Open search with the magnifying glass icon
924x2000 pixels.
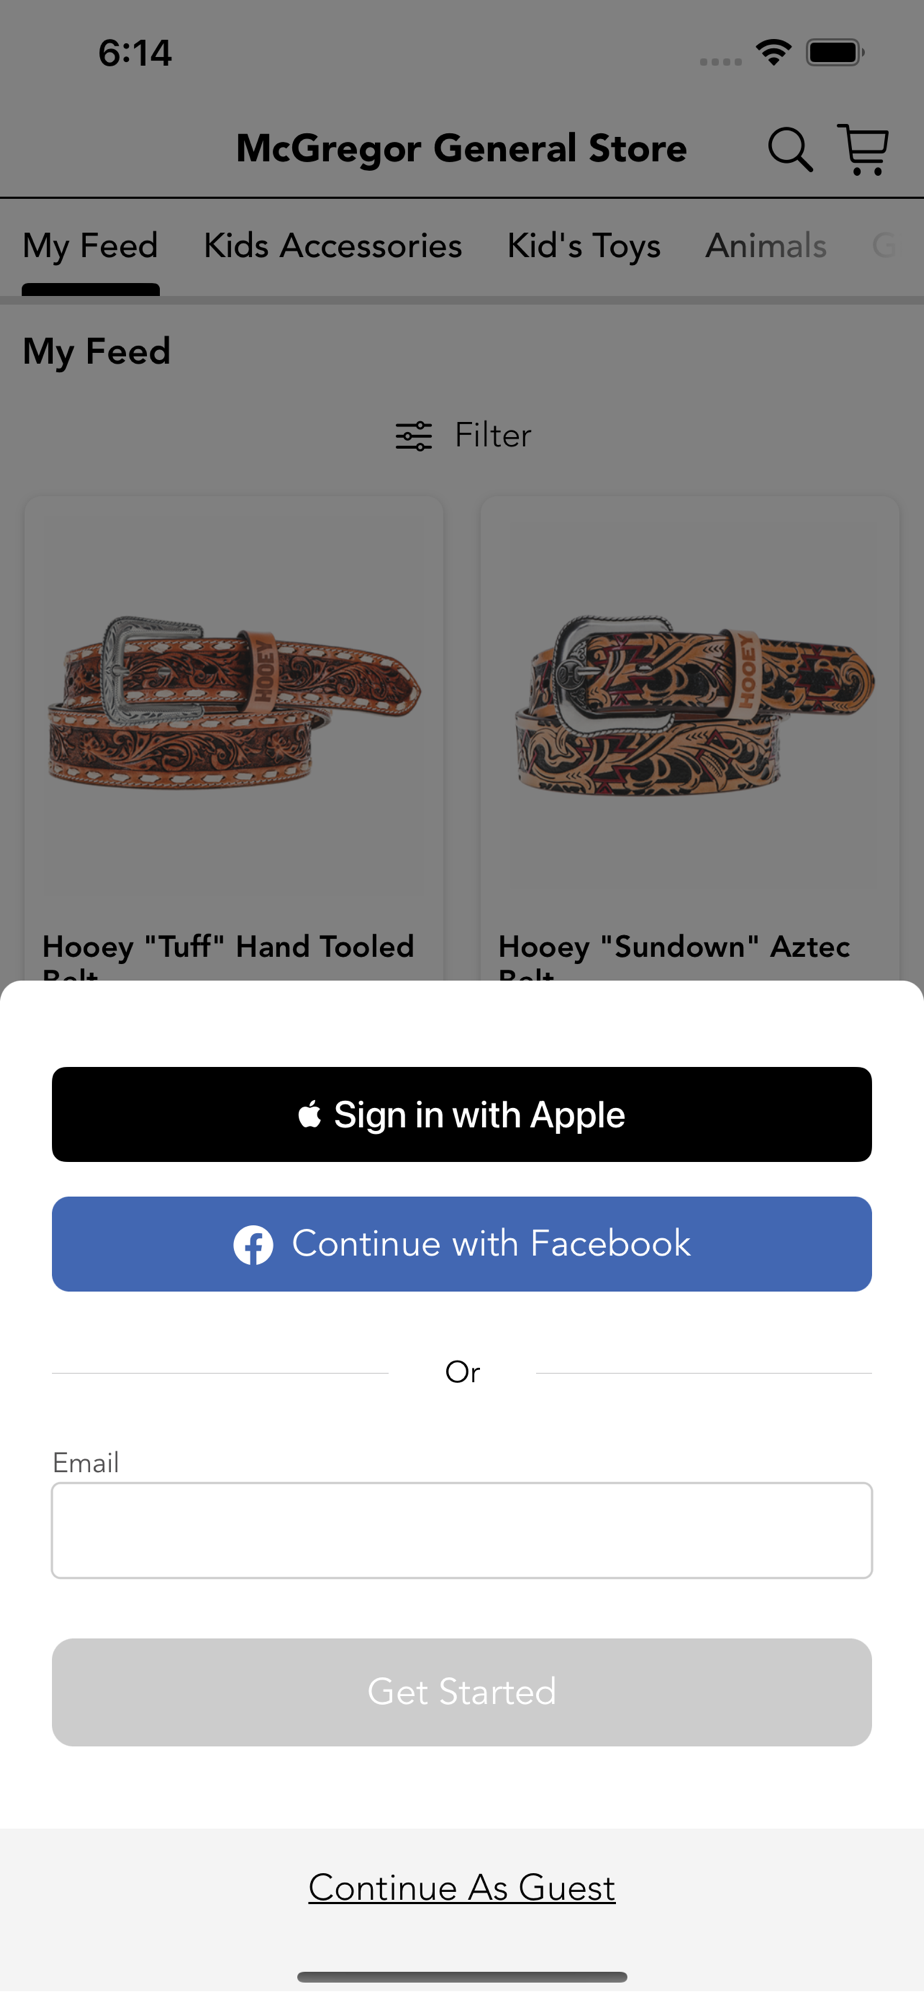(x=790, y=150)
